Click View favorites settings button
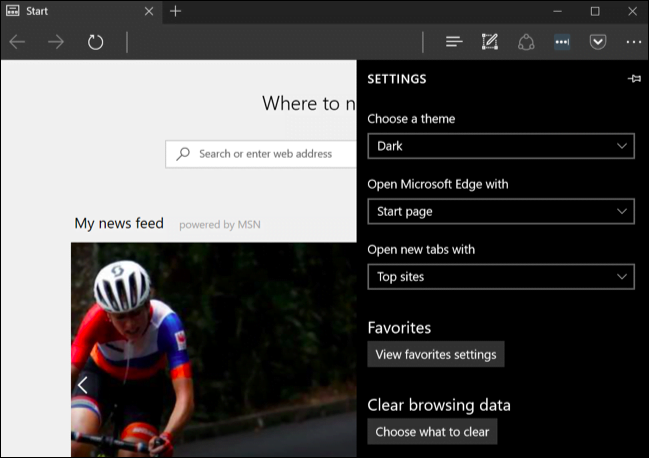 435,354
